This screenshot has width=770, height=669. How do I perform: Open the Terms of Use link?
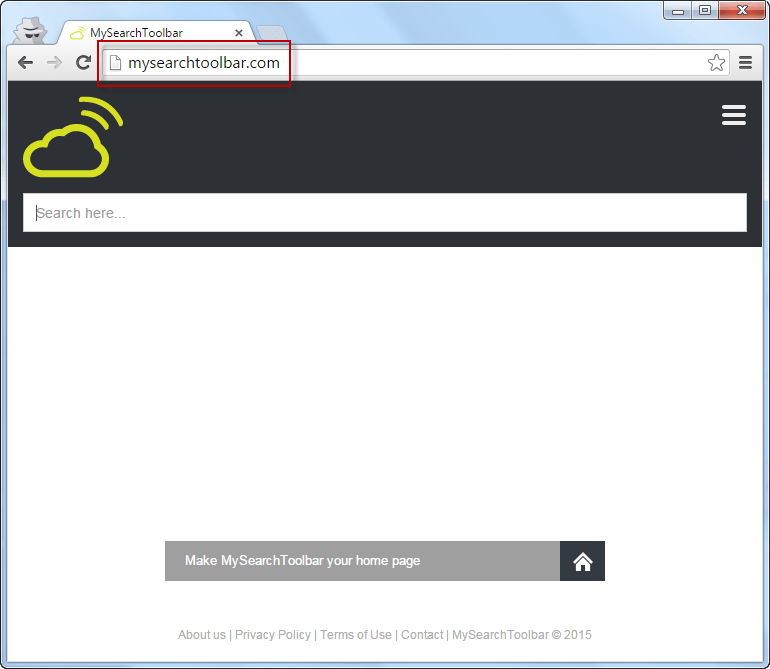coord(356,635)
